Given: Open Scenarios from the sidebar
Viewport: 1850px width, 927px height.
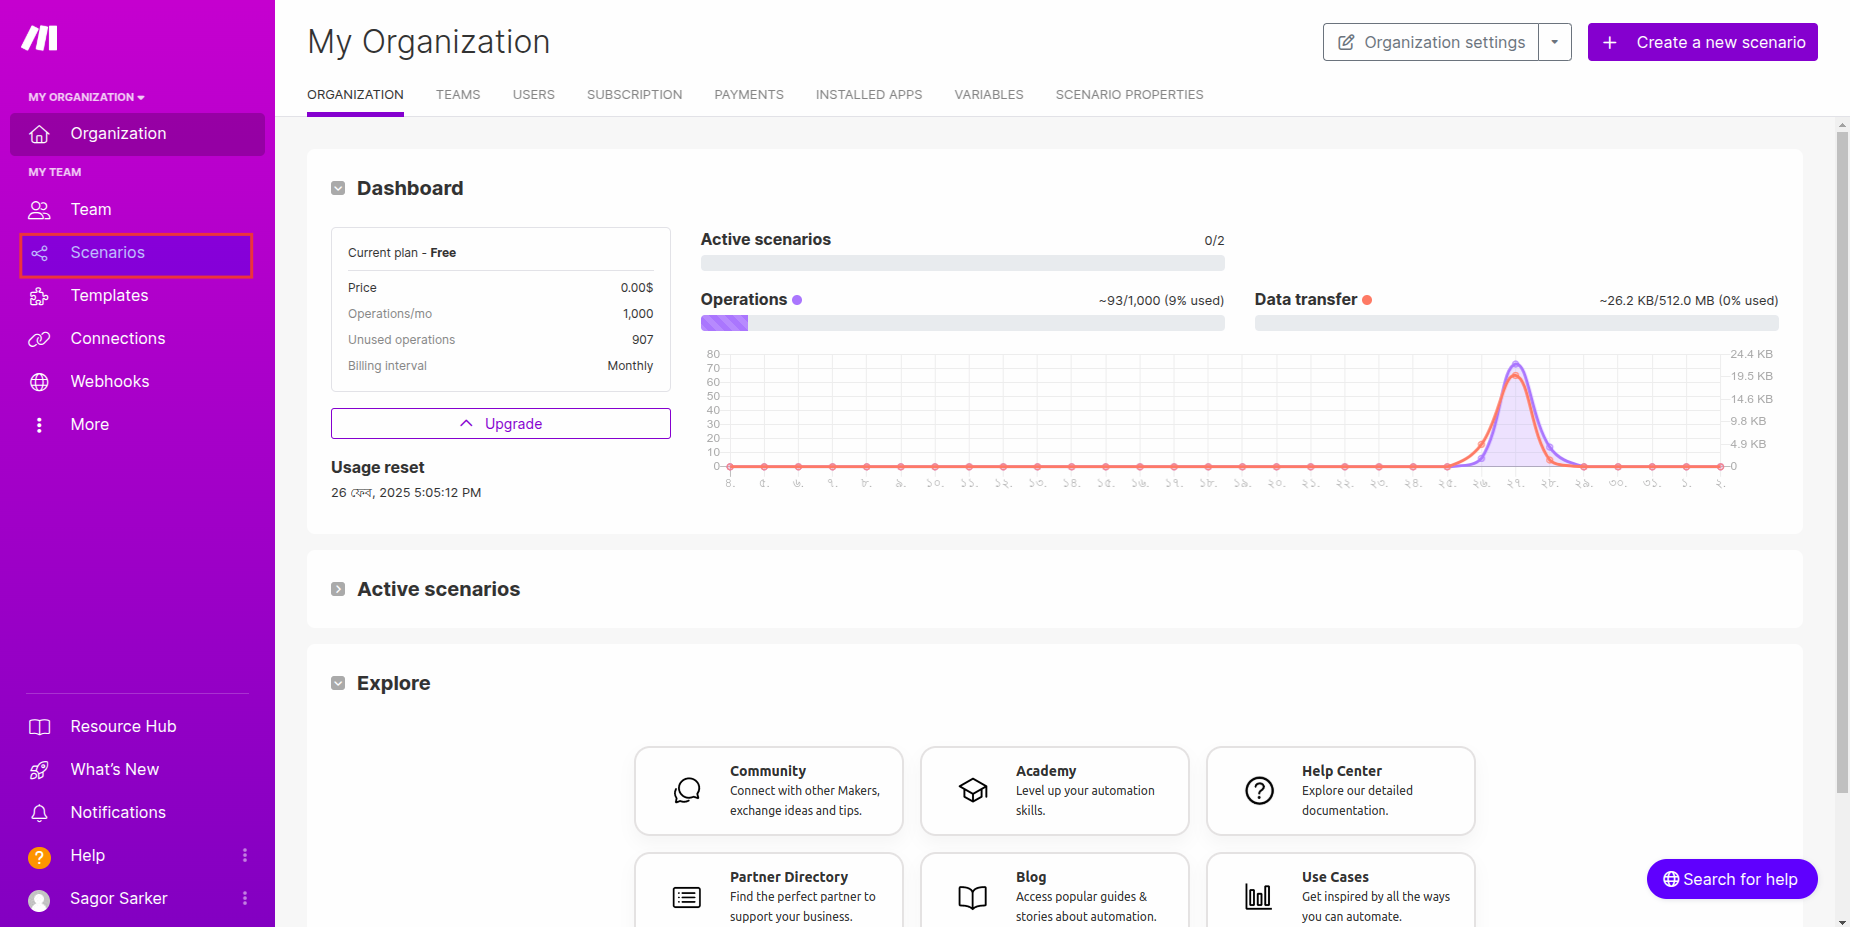Looking at the screenshot, I should [107, 253].
